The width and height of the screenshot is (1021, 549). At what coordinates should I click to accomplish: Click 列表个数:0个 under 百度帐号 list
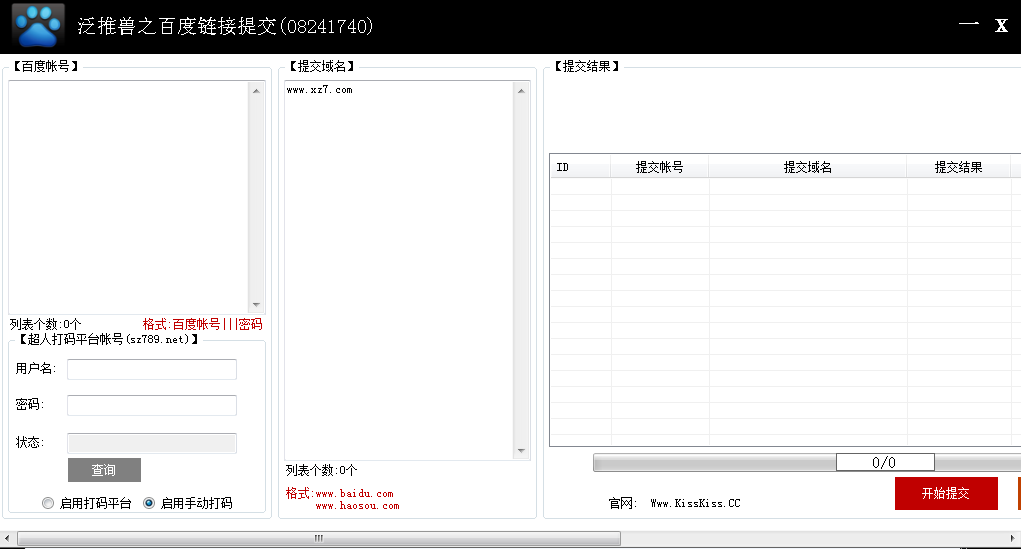coord(46,324)
